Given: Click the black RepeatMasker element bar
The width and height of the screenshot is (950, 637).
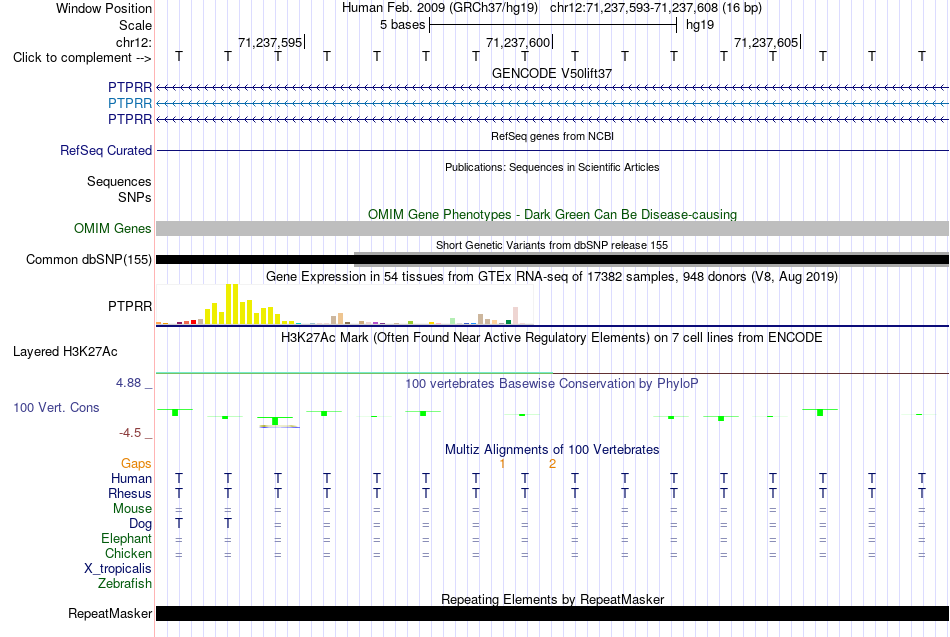Looking at the screenshot, I should coord(552,614).
